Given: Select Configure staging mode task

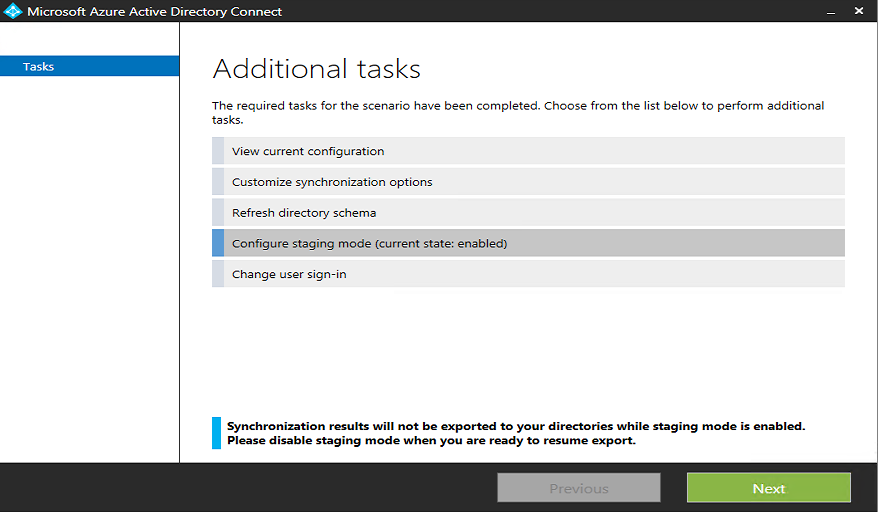Looking at the screenshot, I should (x=528, y=243).
